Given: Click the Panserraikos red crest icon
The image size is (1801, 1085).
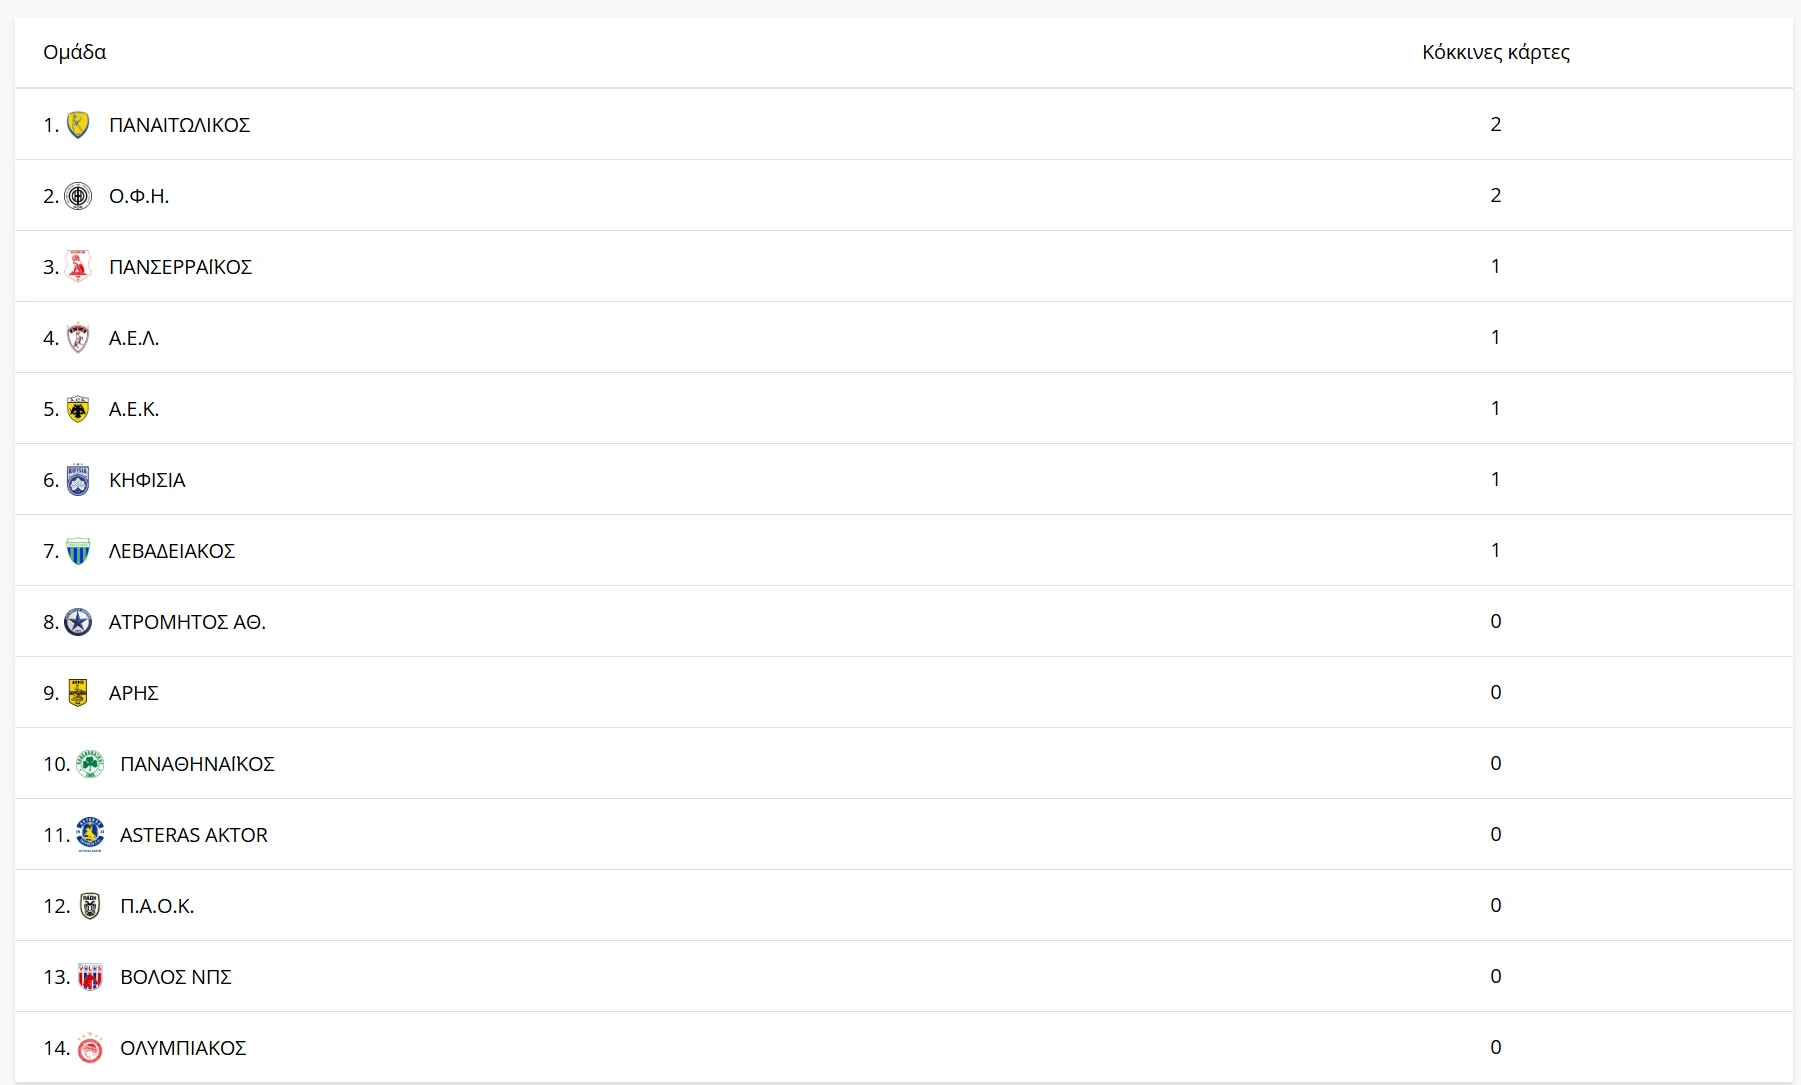Looking at the screenshot, I should tap(78, 267).
